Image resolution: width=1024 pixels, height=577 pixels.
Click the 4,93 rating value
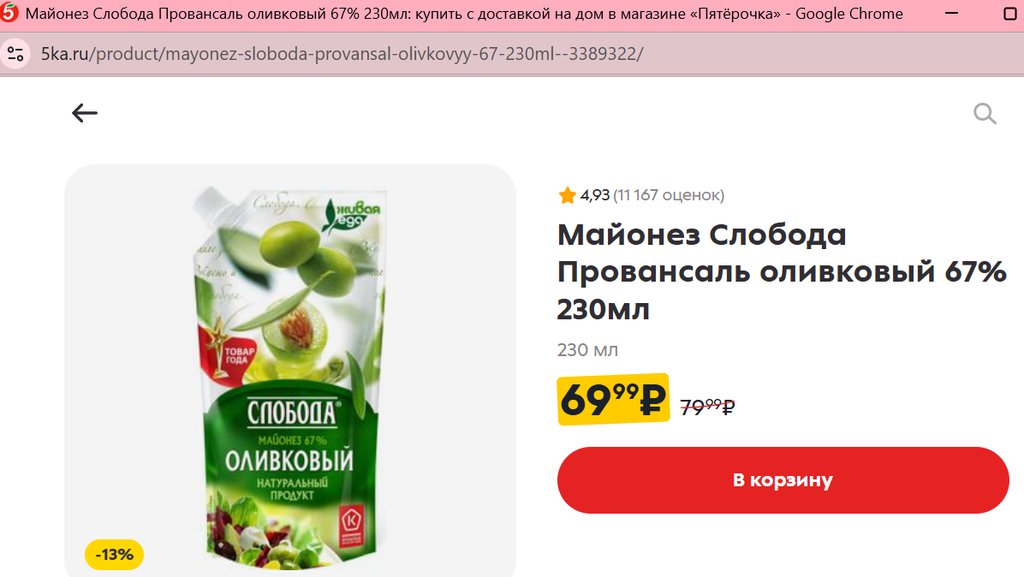pos(594,195)
